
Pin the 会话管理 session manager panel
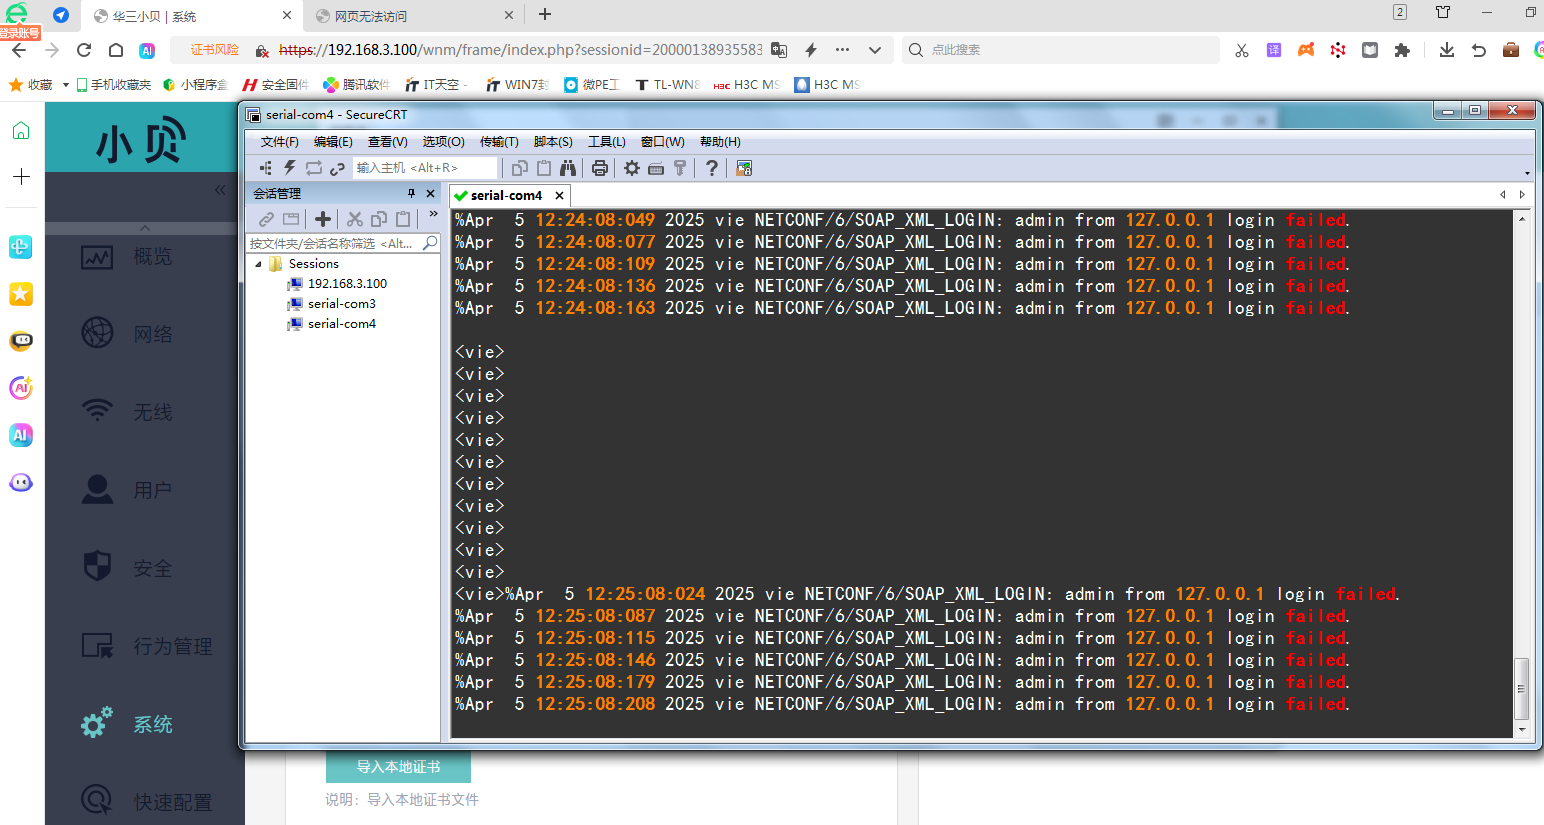click(x=411, y=193)
